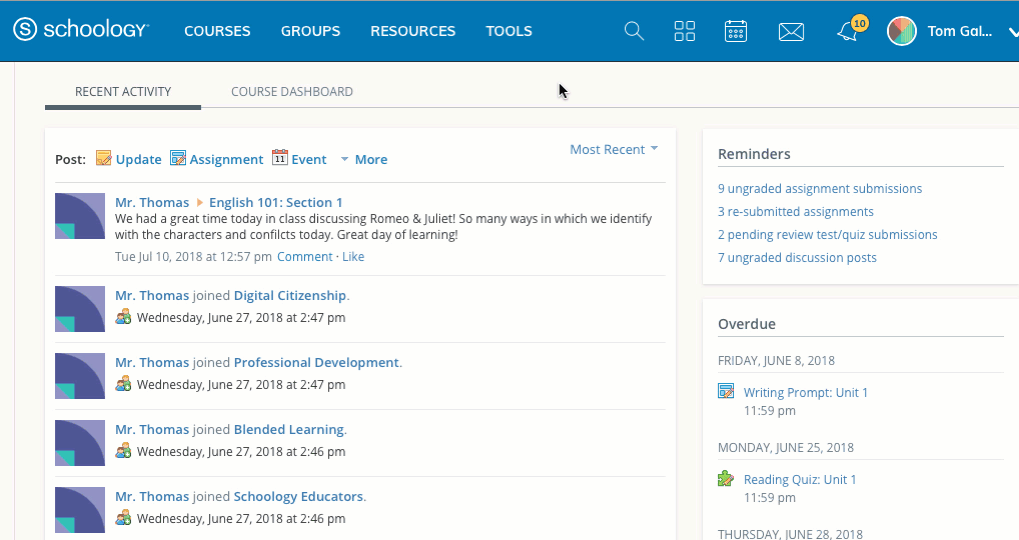Click the Event calendar post icon
Screen dimensions: 1019x540
click(280, 159)
